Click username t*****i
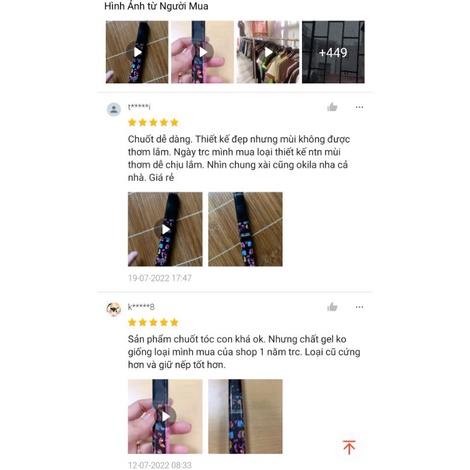The width and height of the screenshot is (470, 470). click(139, 107)
